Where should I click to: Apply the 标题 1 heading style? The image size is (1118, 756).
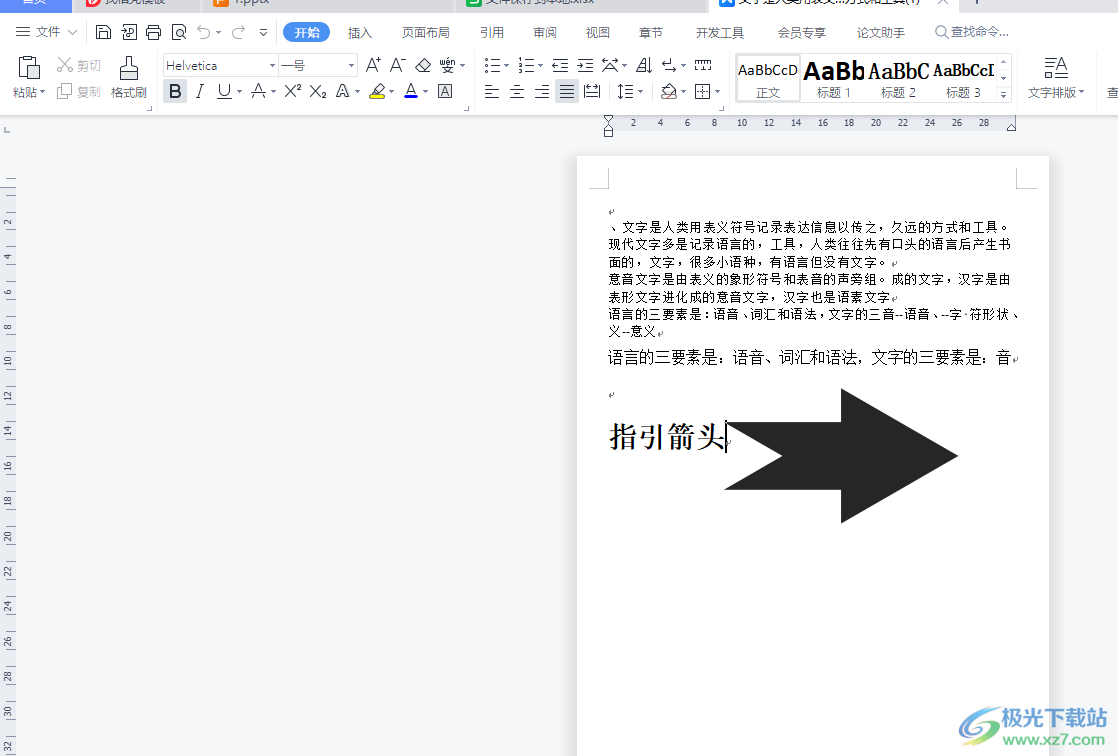pyautogui.click(x=834, y=77)
